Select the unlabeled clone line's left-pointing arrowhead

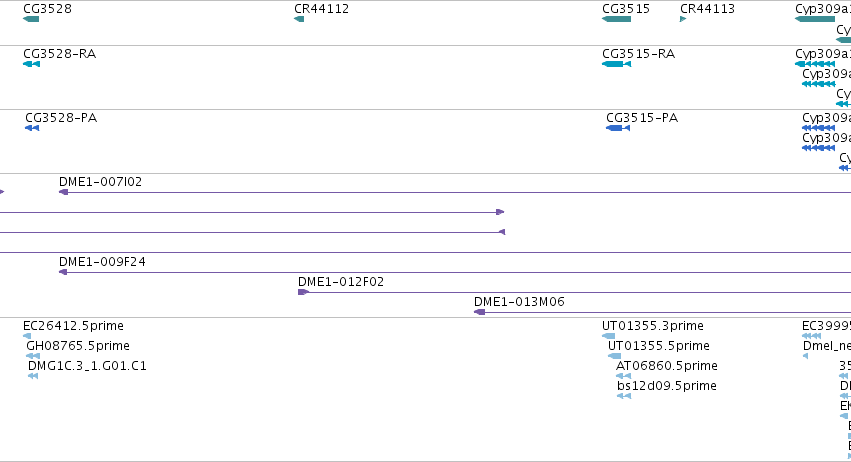(502, 232)
